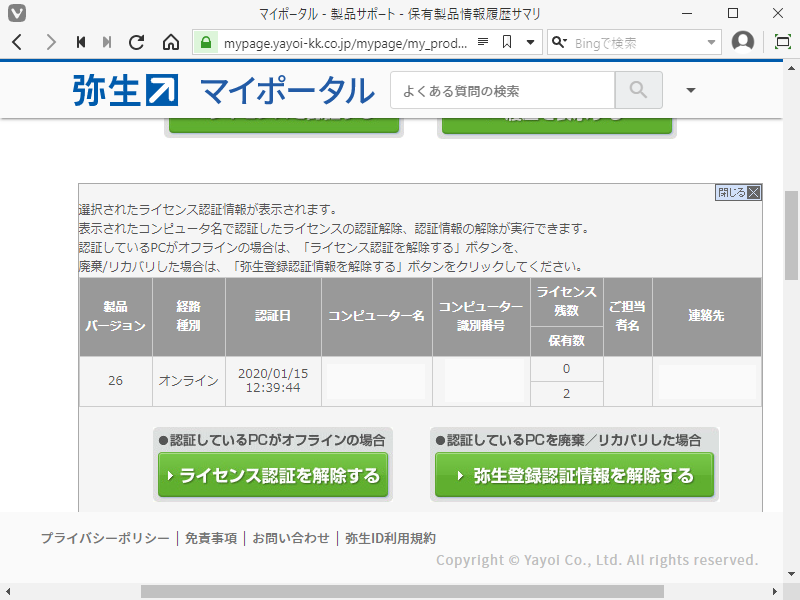Click the search engine magnifier icon
The height and width of the screenshot is (600, 800).
pos(559,42)
